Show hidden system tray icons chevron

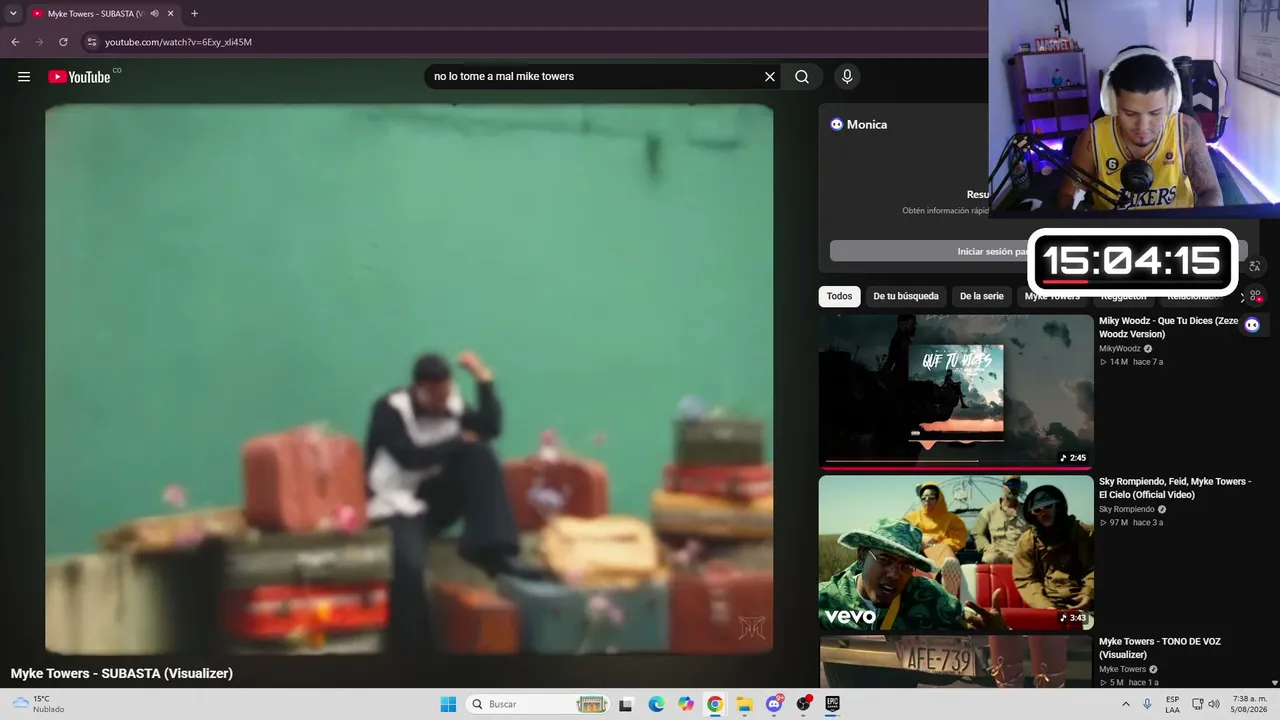[x=1126, y=704]
